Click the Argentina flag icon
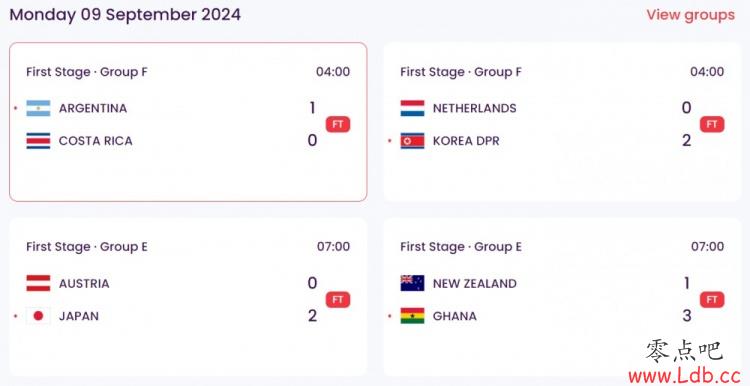The image size is (750, 386). [38, 108]
